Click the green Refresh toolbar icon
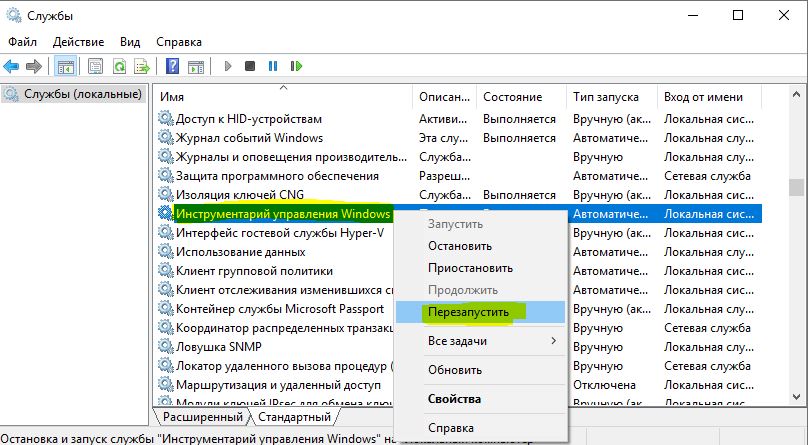The height and width of the screenshot is (445, 808). [120, 66]
